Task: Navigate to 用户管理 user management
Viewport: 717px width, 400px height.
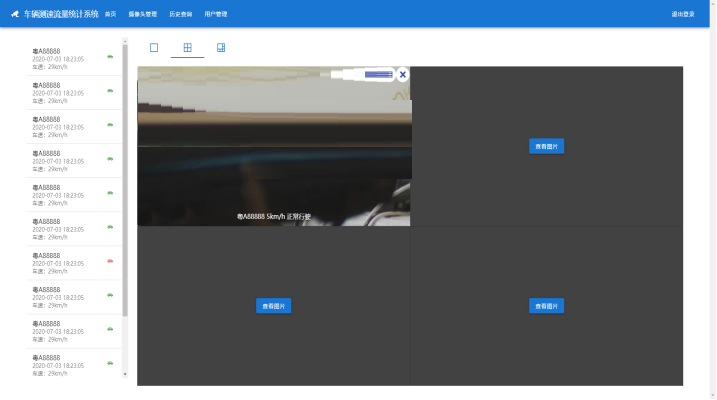Action: click(x=216, y=14)
